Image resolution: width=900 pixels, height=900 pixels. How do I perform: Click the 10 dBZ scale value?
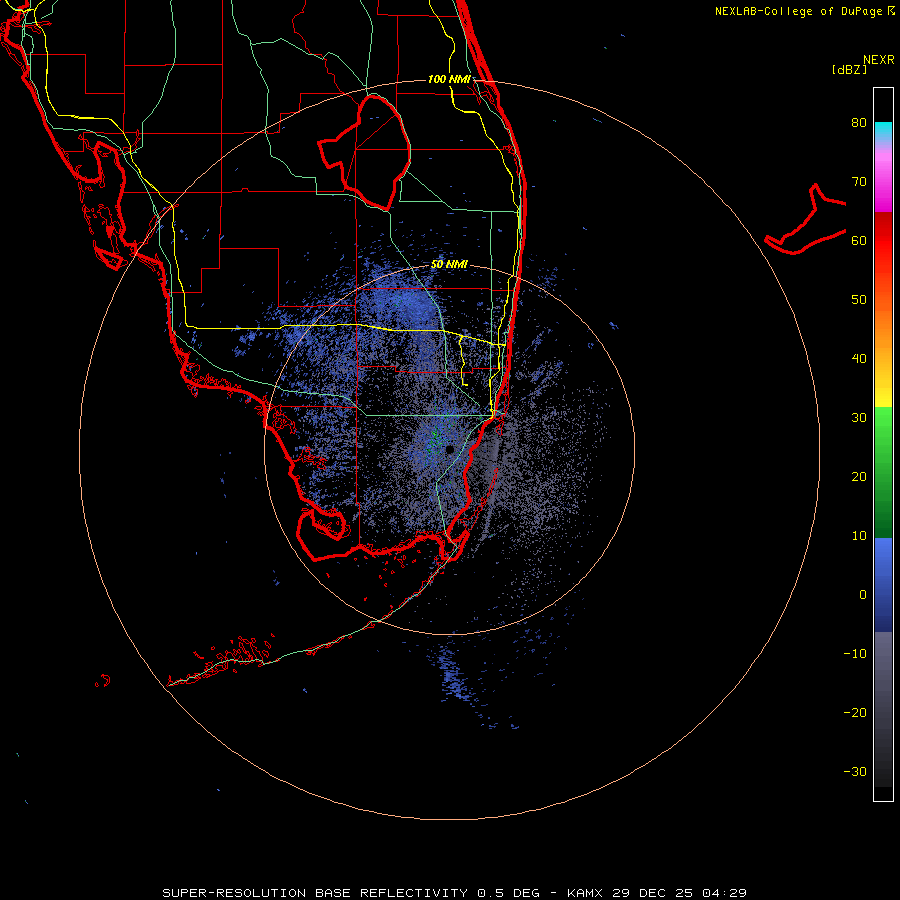[x=859, y=536]
